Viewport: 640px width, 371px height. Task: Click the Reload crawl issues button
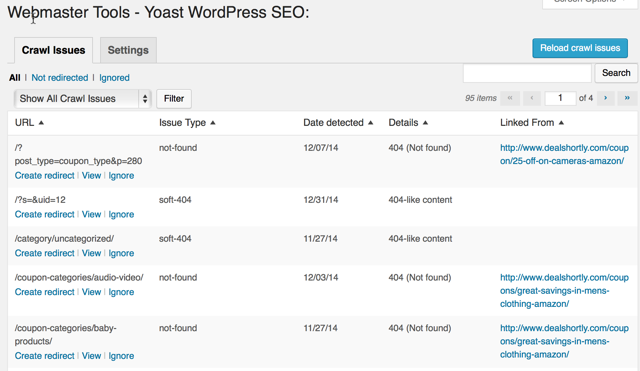click(580, 48)
